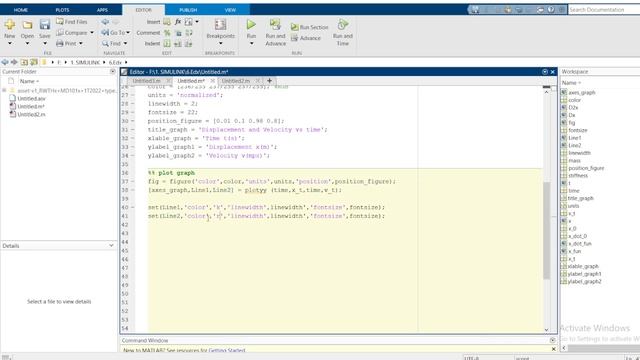The width and height of the screenshot is (640, 360).
Task: Click the 1.SIMULINK folder in the address path
Action: [85, 62]
